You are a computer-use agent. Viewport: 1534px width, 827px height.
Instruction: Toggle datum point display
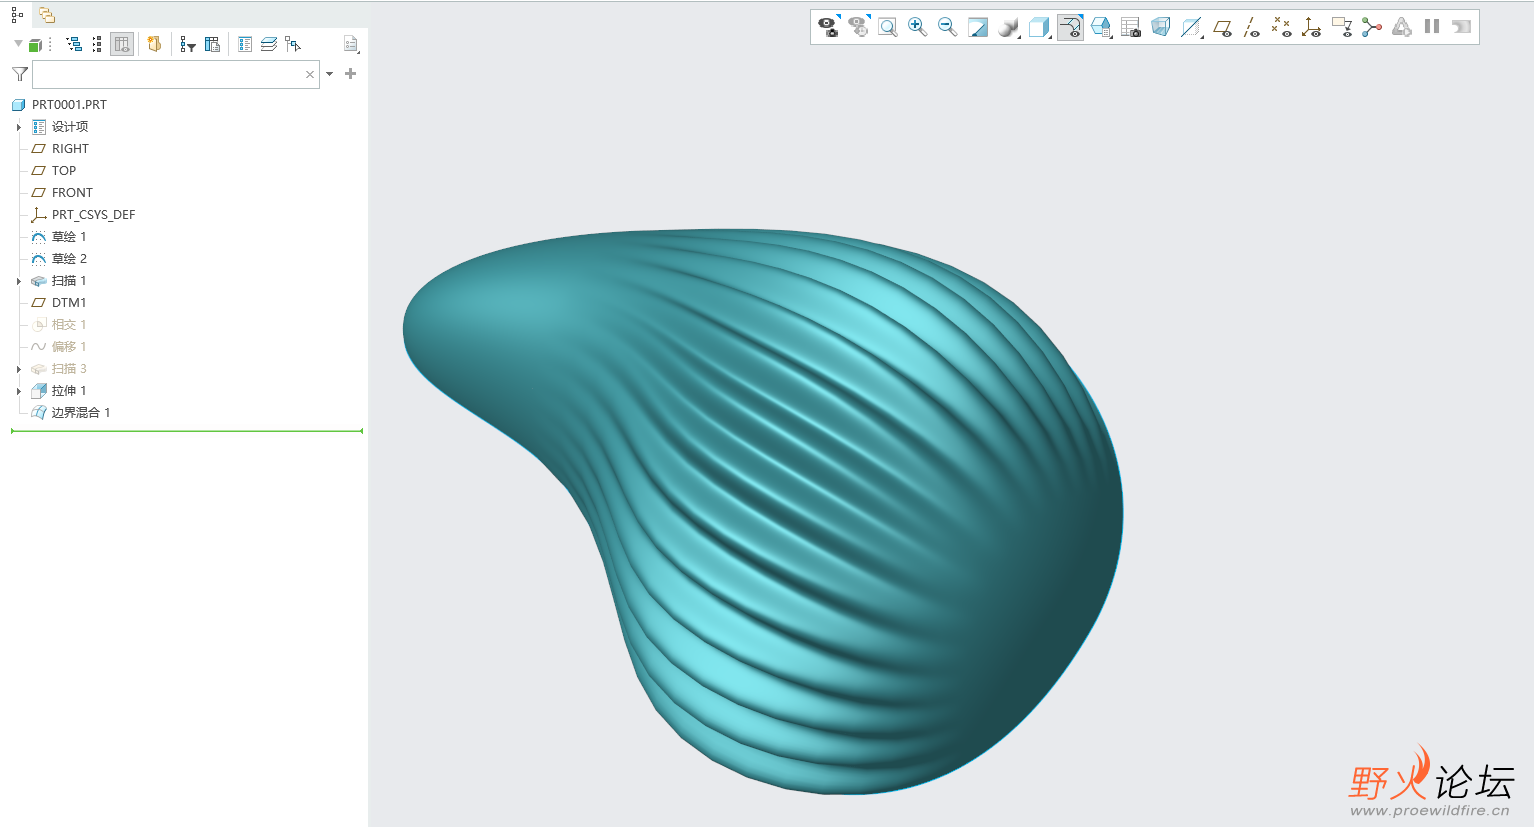[1282, 27]
